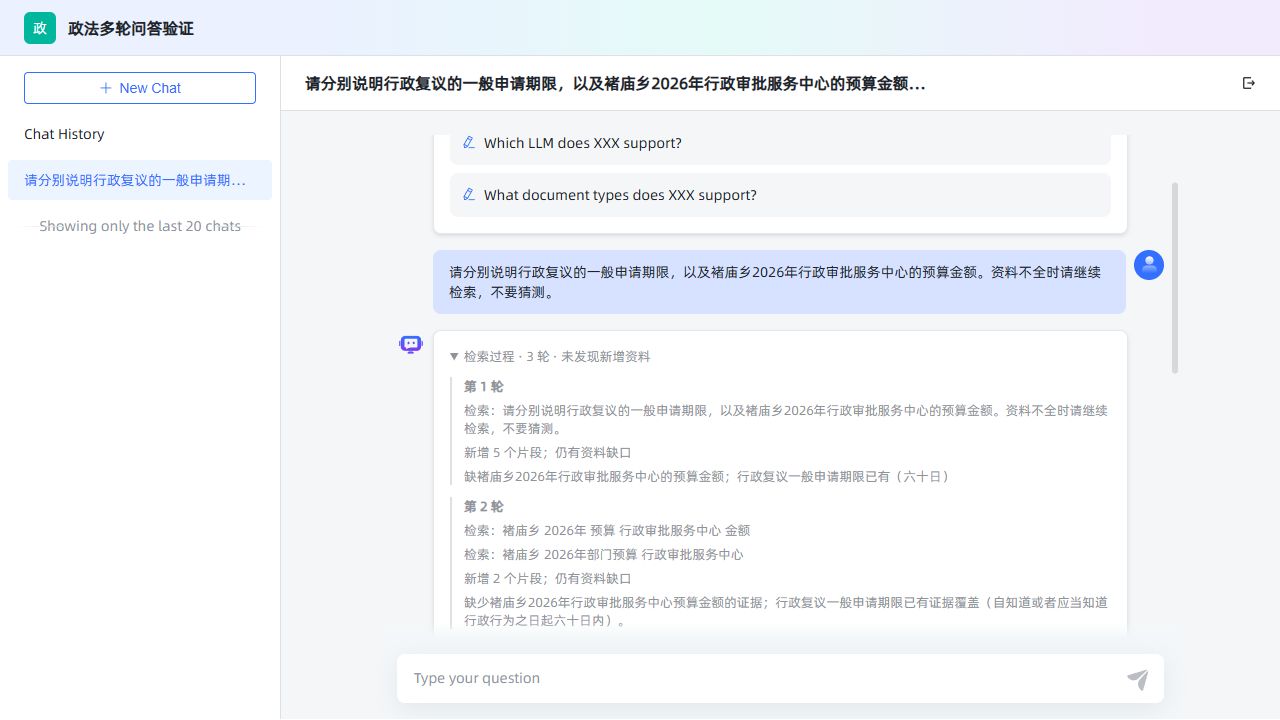Image resolution: width=1280 pixels, height=720 pixels.
Task: Click the line starting '缺褚庙乡2026年行政审批服务中心的预算金额'
Action: coord(707,476)
